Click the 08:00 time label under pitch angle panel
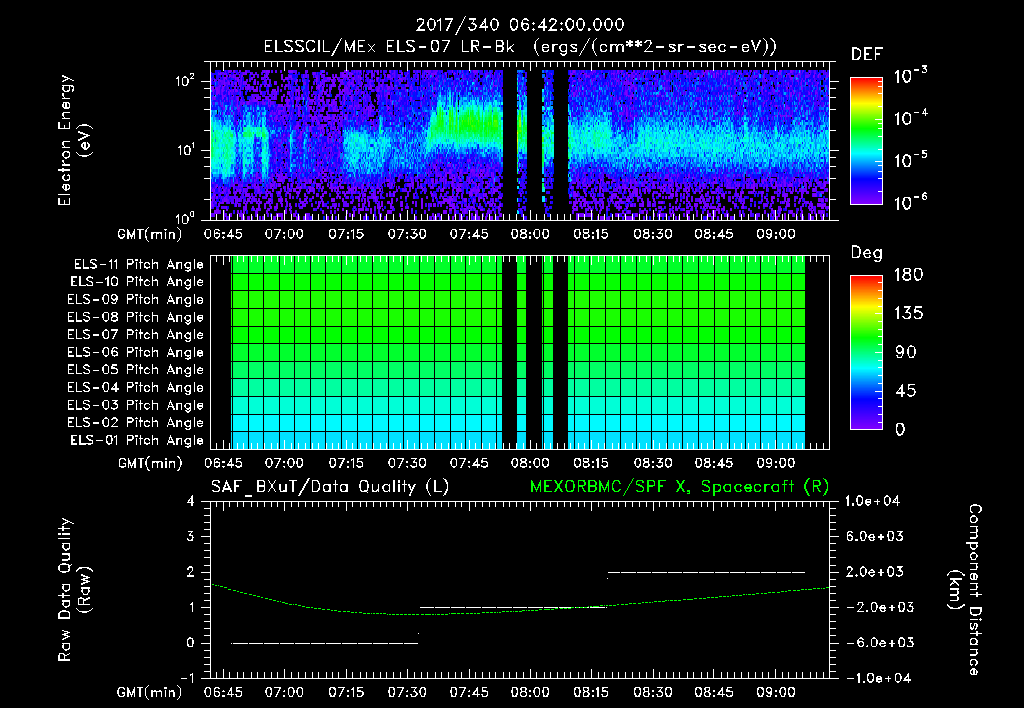 530,464
